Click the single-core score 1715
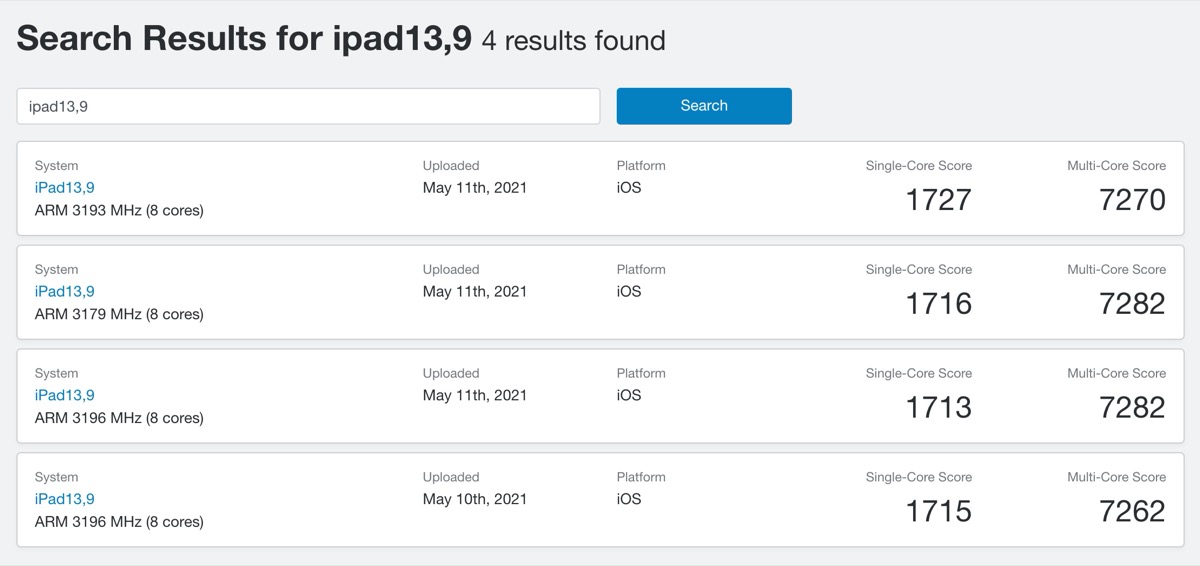 click(938, 512)
